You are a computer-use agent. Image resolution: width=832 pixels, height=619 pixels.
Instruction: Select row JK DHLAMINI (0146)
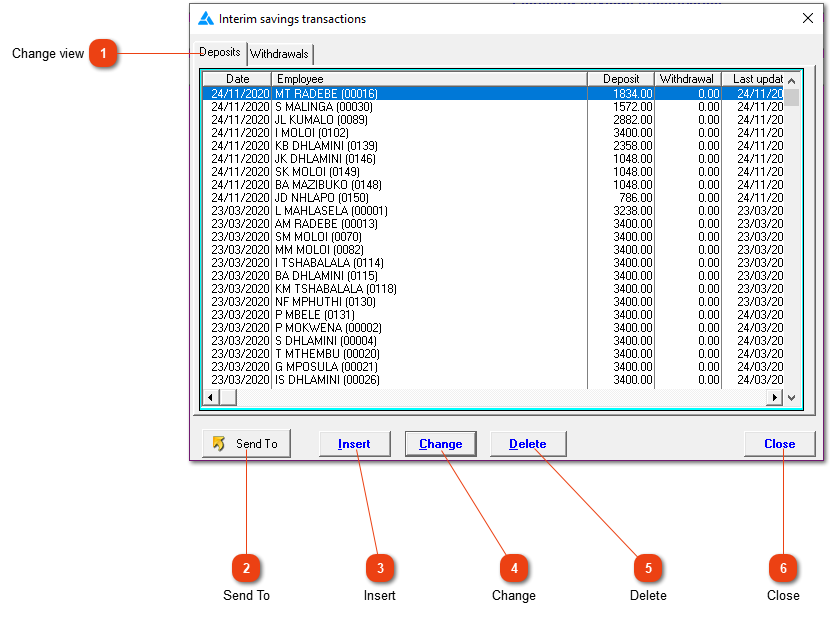click(493, 159)
